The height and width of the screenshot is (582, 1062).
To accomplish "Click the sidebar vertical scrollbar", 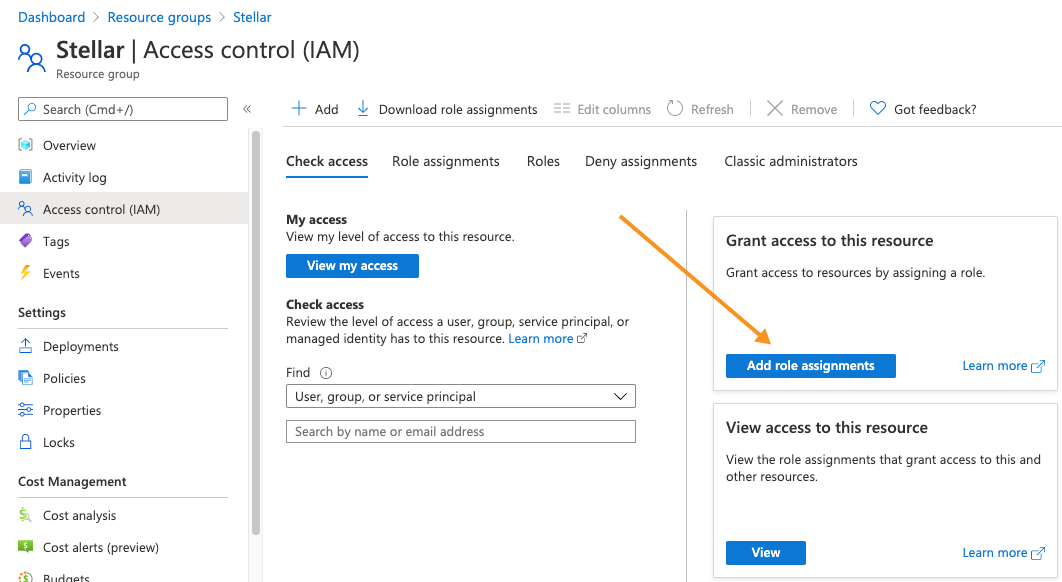I will coord(256,330).
